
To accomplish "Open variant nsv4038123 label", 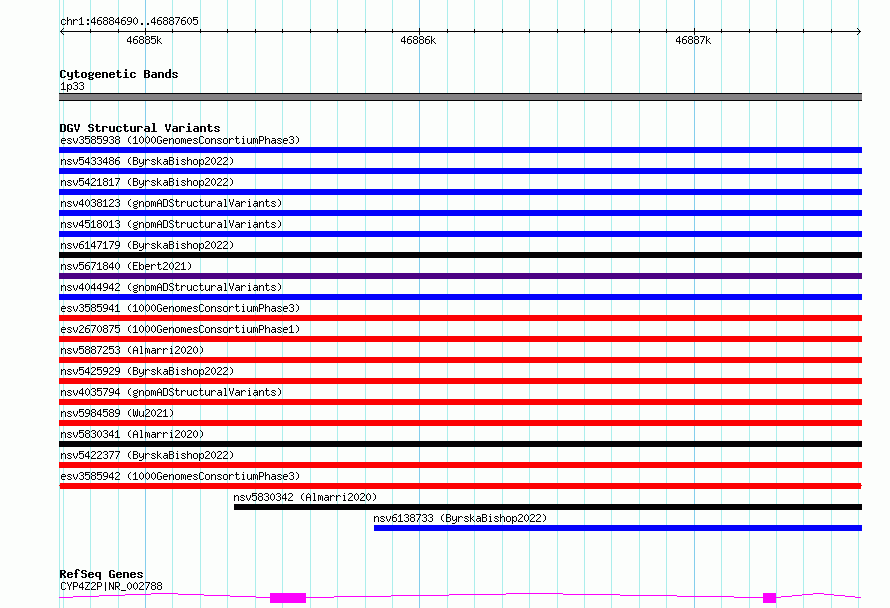I will [171, 203].
